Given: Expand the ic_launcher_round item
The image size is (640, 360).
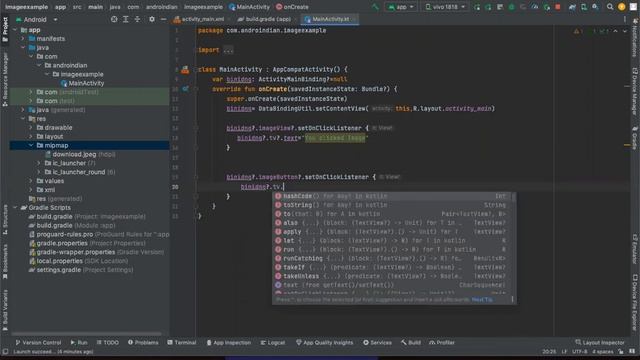Looking at the screenshot, I should 39,172.
